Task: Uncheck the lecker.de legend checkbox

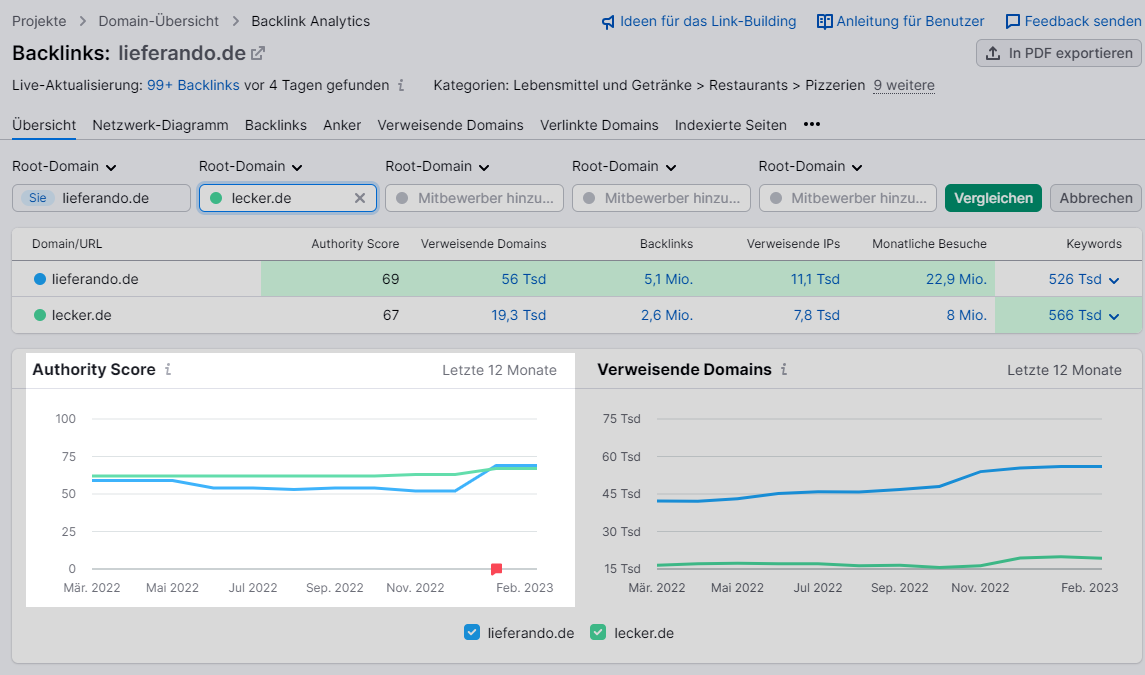Action: point(599,632)
